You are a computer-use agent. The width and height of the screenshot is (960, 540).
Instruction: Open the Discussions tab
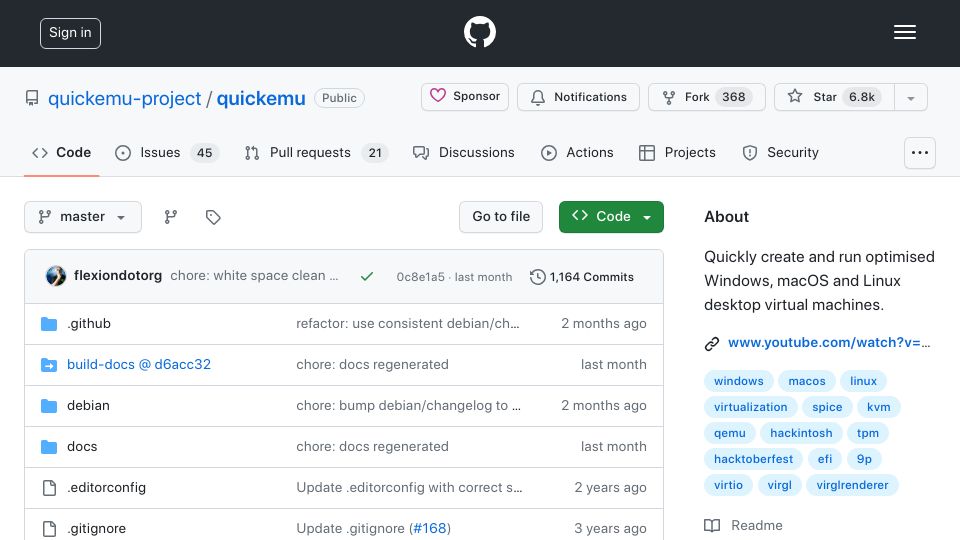463,152
